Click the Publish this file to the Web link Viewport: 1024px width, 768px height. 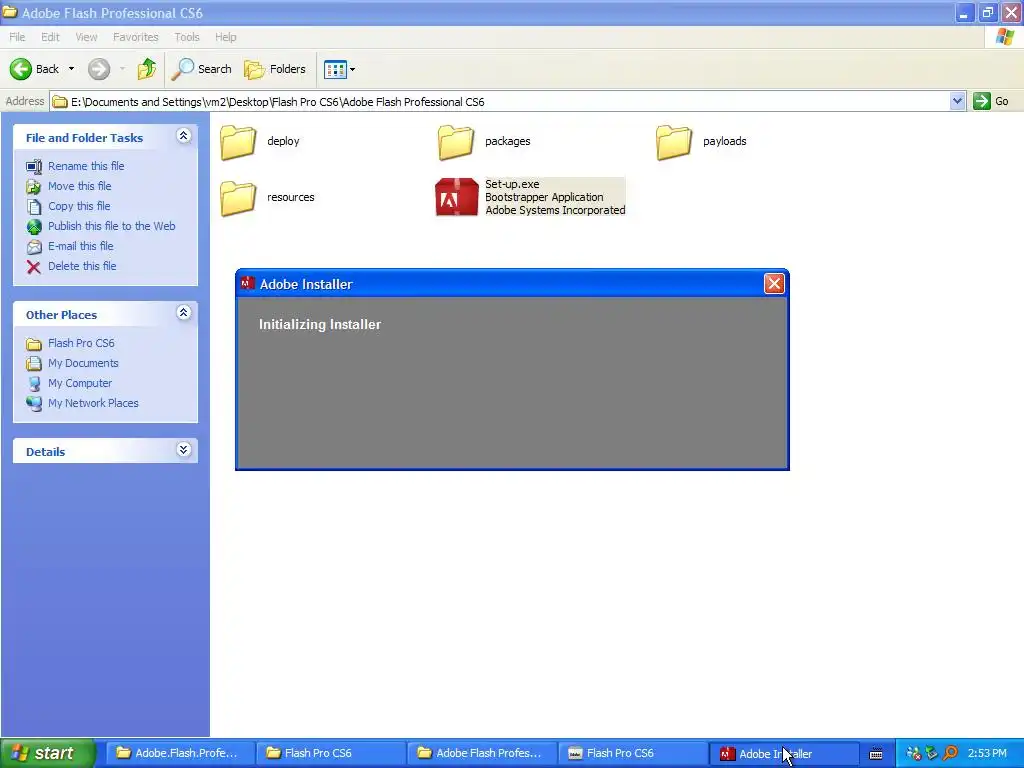pos(112,226)
